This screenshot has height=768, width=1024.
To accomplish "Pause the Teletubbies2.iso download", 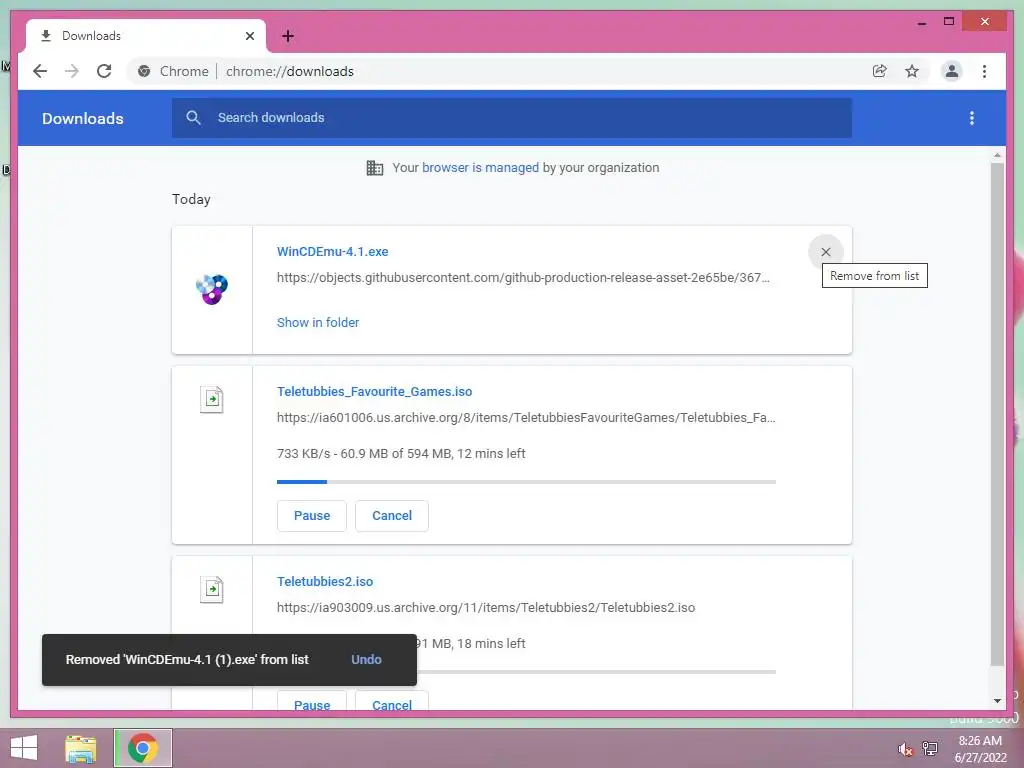I will pos(312,702).
